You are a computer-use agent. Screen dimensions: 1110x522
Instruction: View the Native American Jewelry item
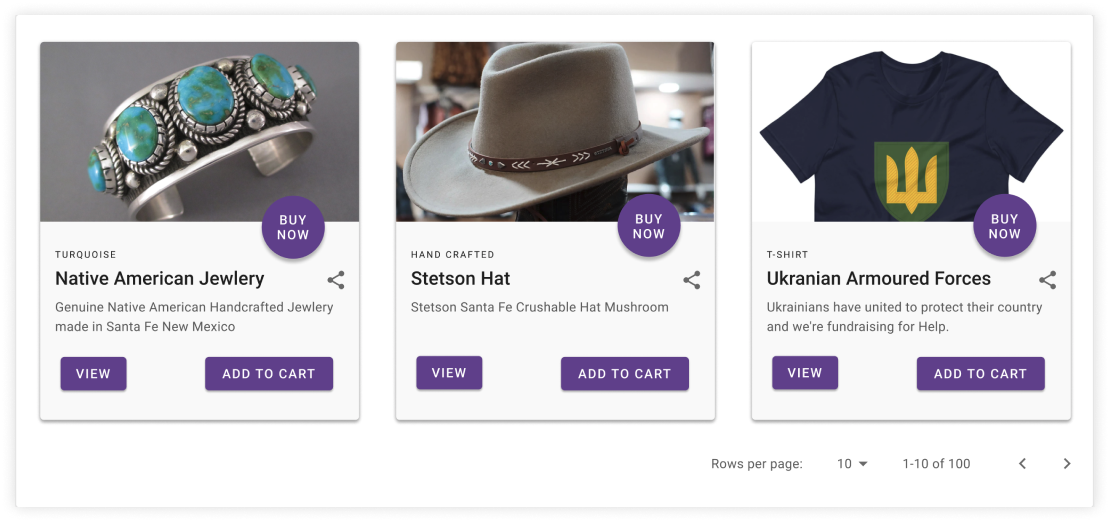click(x=93, y=374)
